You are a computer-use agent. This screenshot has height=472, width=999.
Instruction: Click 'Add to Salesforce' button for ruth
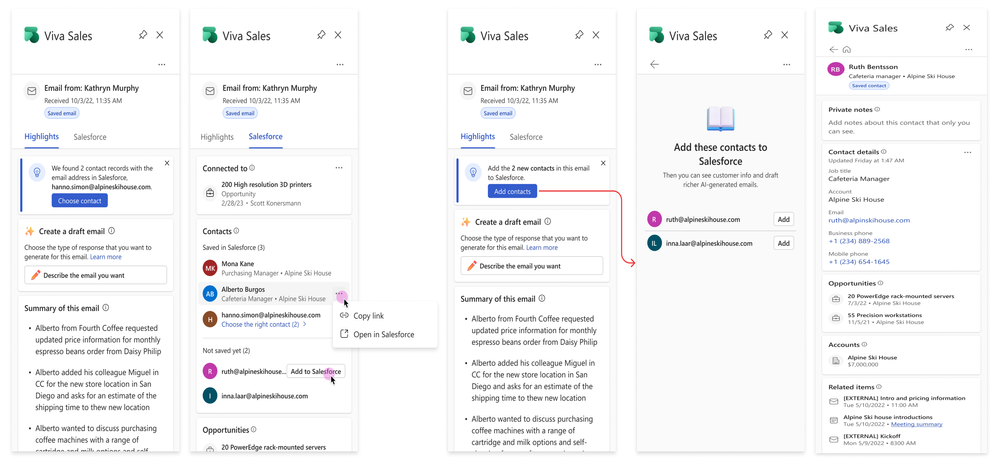point(316,371)
